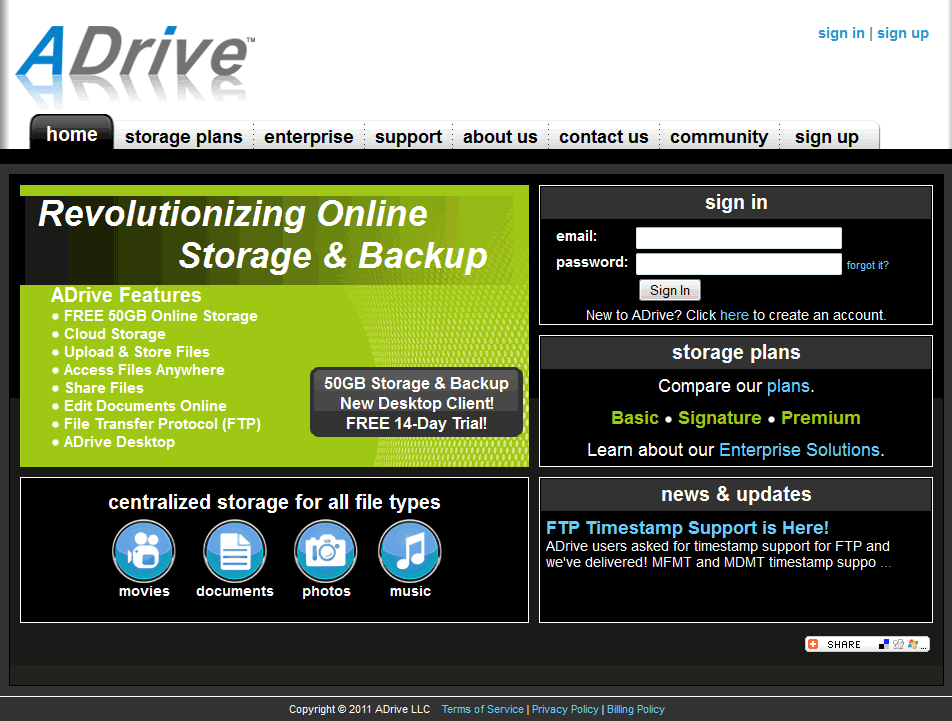This screenshot has width=952, height=721.
Task: Focus the password input field
Action: pyautogui.click(x=738, y=264)
